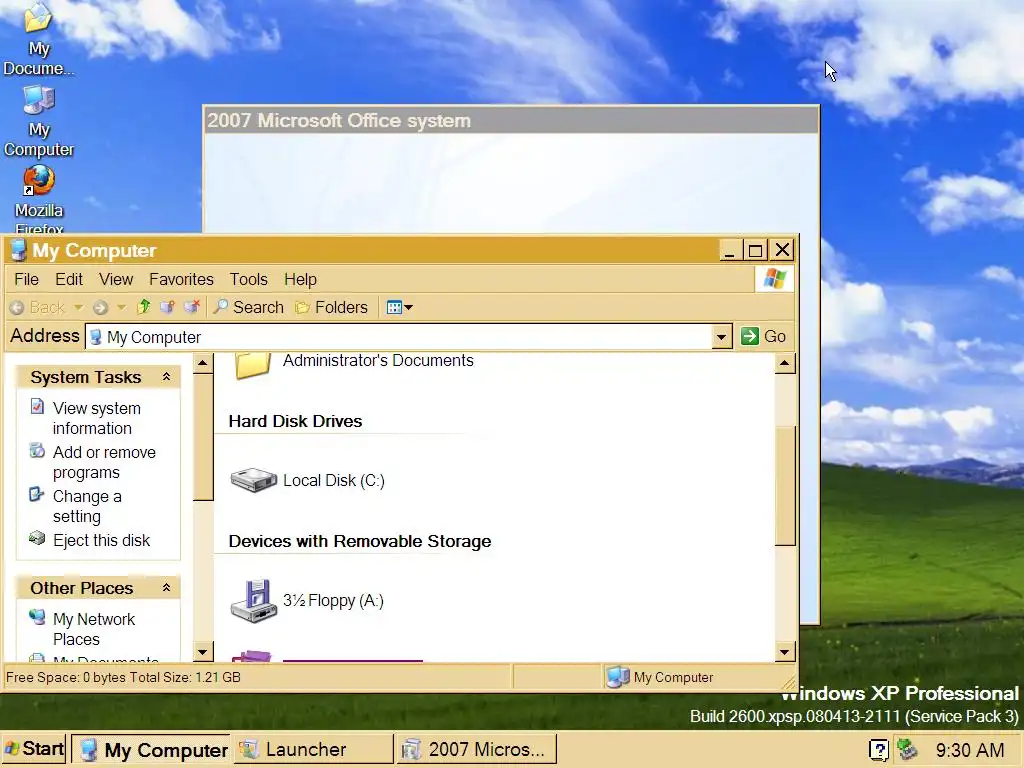Click the help question mark tray icon
Image resolution: width=1024 pixels, height=768 pixels.
coord(878,750)
